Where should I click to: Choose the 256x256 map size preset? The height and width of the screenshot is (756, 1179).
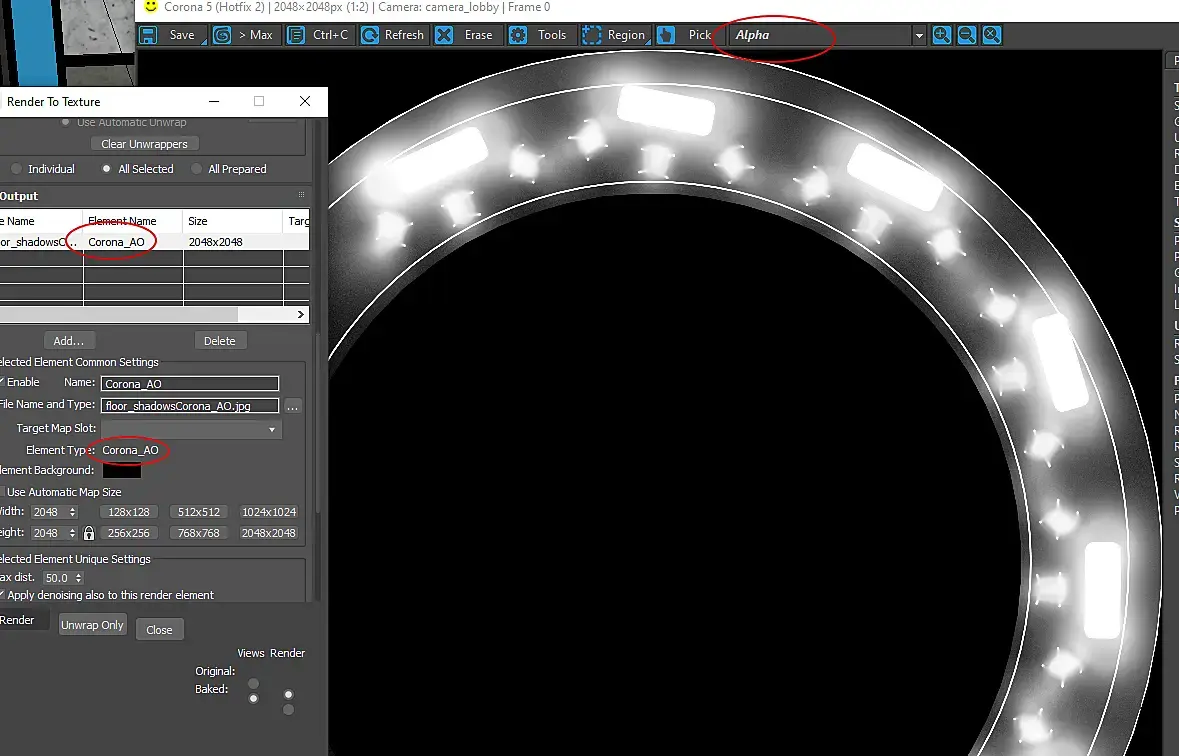[129, 533]
